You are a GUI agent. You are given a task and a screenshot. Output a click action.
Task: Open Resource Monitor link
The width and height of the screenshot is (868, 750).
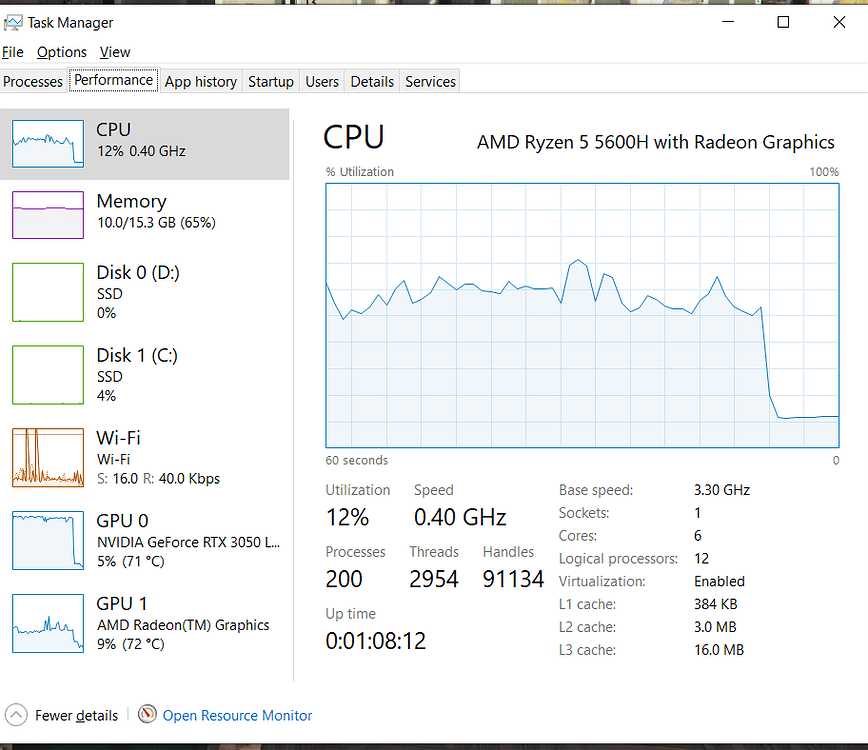pyautogui.click(x=237, y=715)
